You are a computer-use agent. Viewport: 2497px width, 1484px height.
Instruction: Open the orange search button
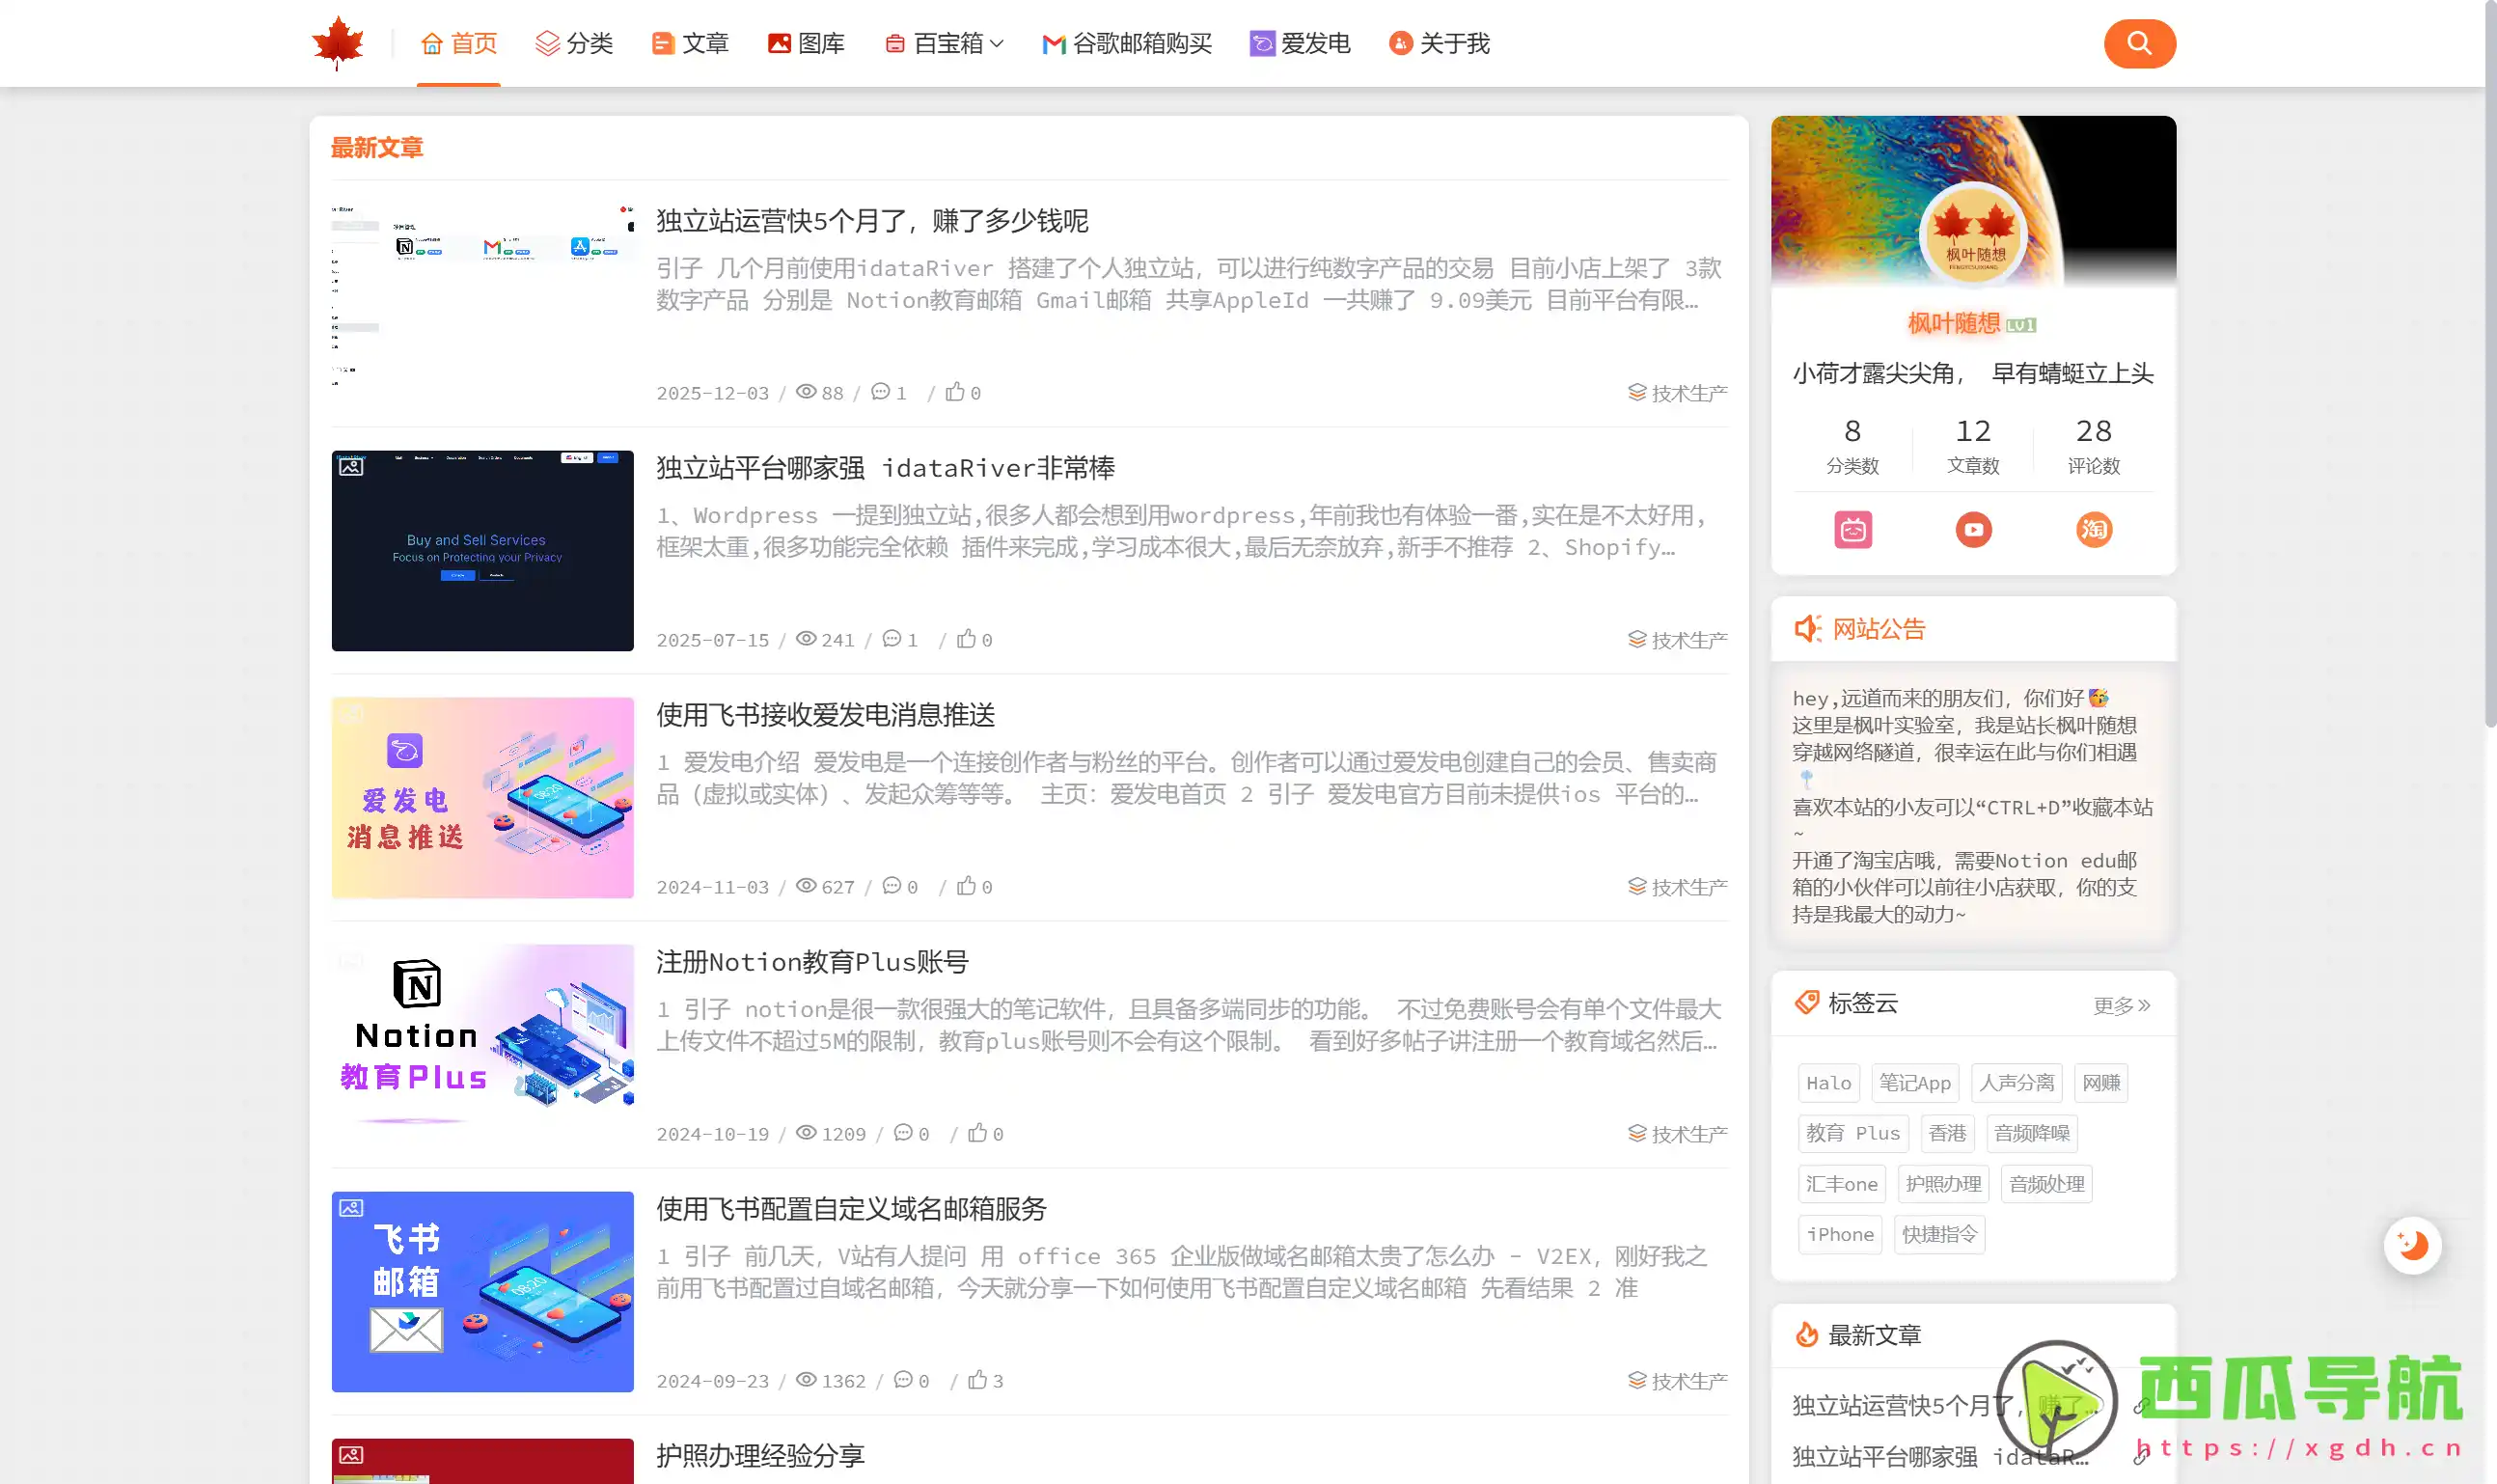(2139, 43)
